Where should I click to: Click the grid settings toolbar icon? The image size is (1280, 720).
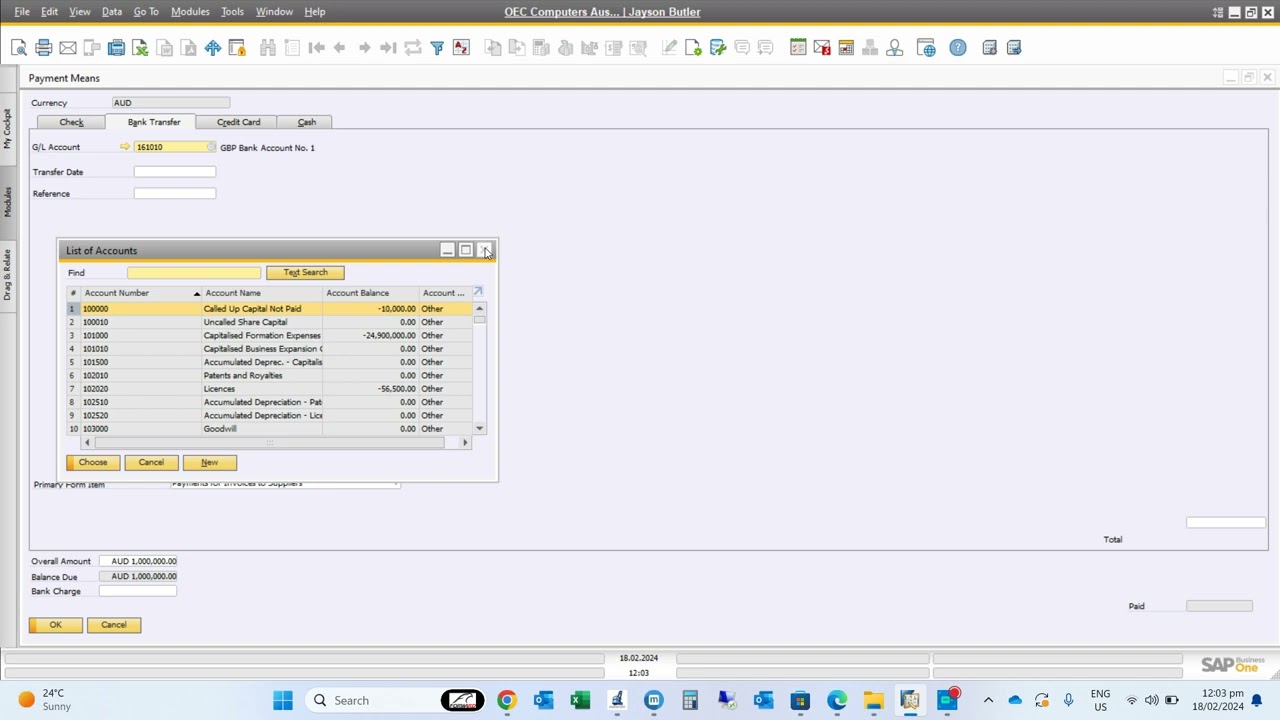[x=989, y=48]
